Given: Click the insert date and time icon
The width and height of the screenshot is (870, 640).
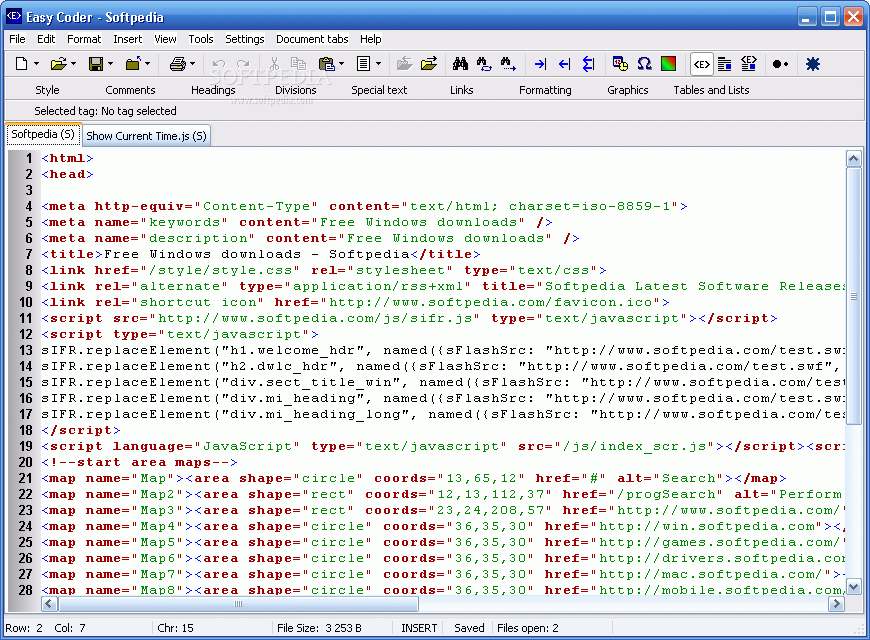Looking at the screenshot, I should (620, 64).
